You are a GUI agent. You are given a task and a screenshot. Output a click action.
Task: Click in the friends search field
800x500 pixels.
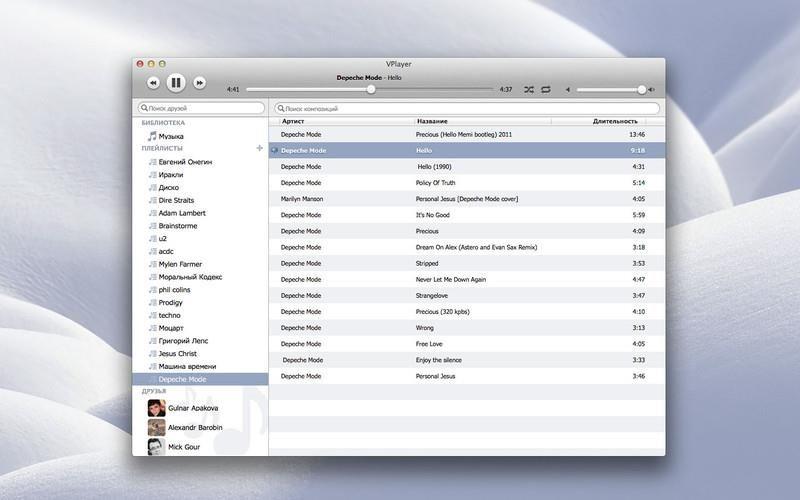point(201,108)
